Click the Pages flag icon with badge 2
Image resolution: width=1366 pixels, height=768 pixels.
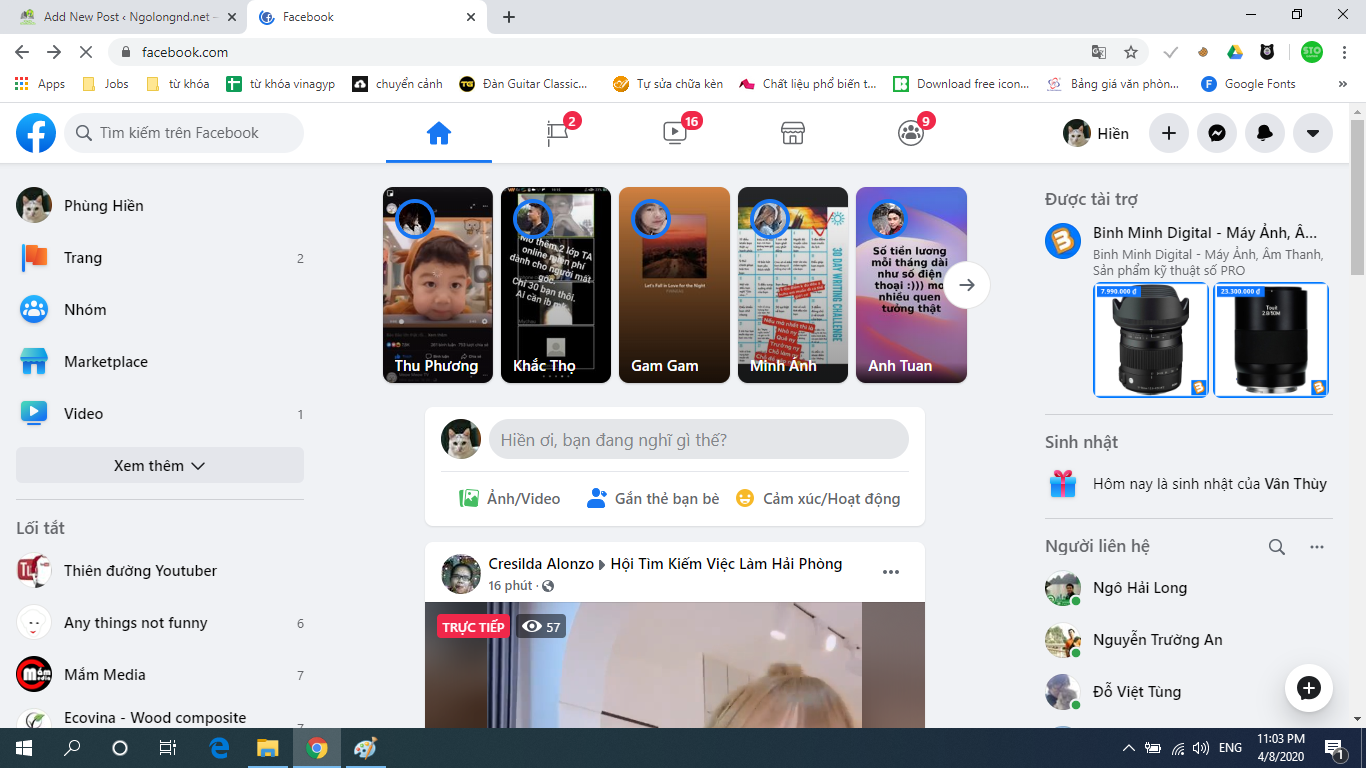click(557, 133)
